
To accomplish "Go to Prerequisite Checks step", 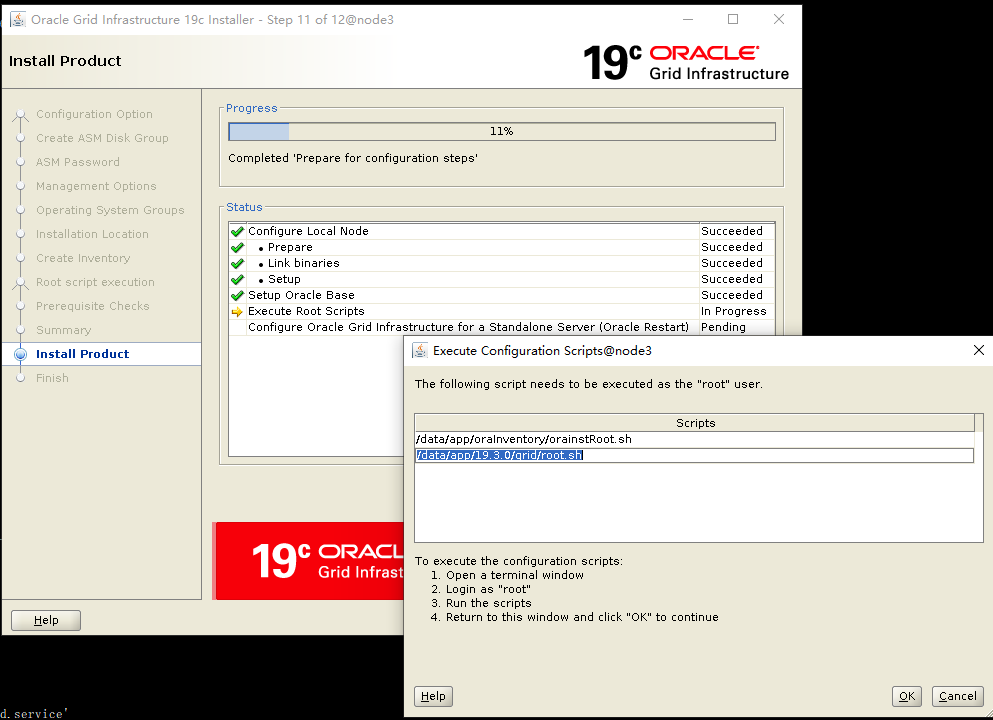I will pyautogui.click(x=92, y=306).
